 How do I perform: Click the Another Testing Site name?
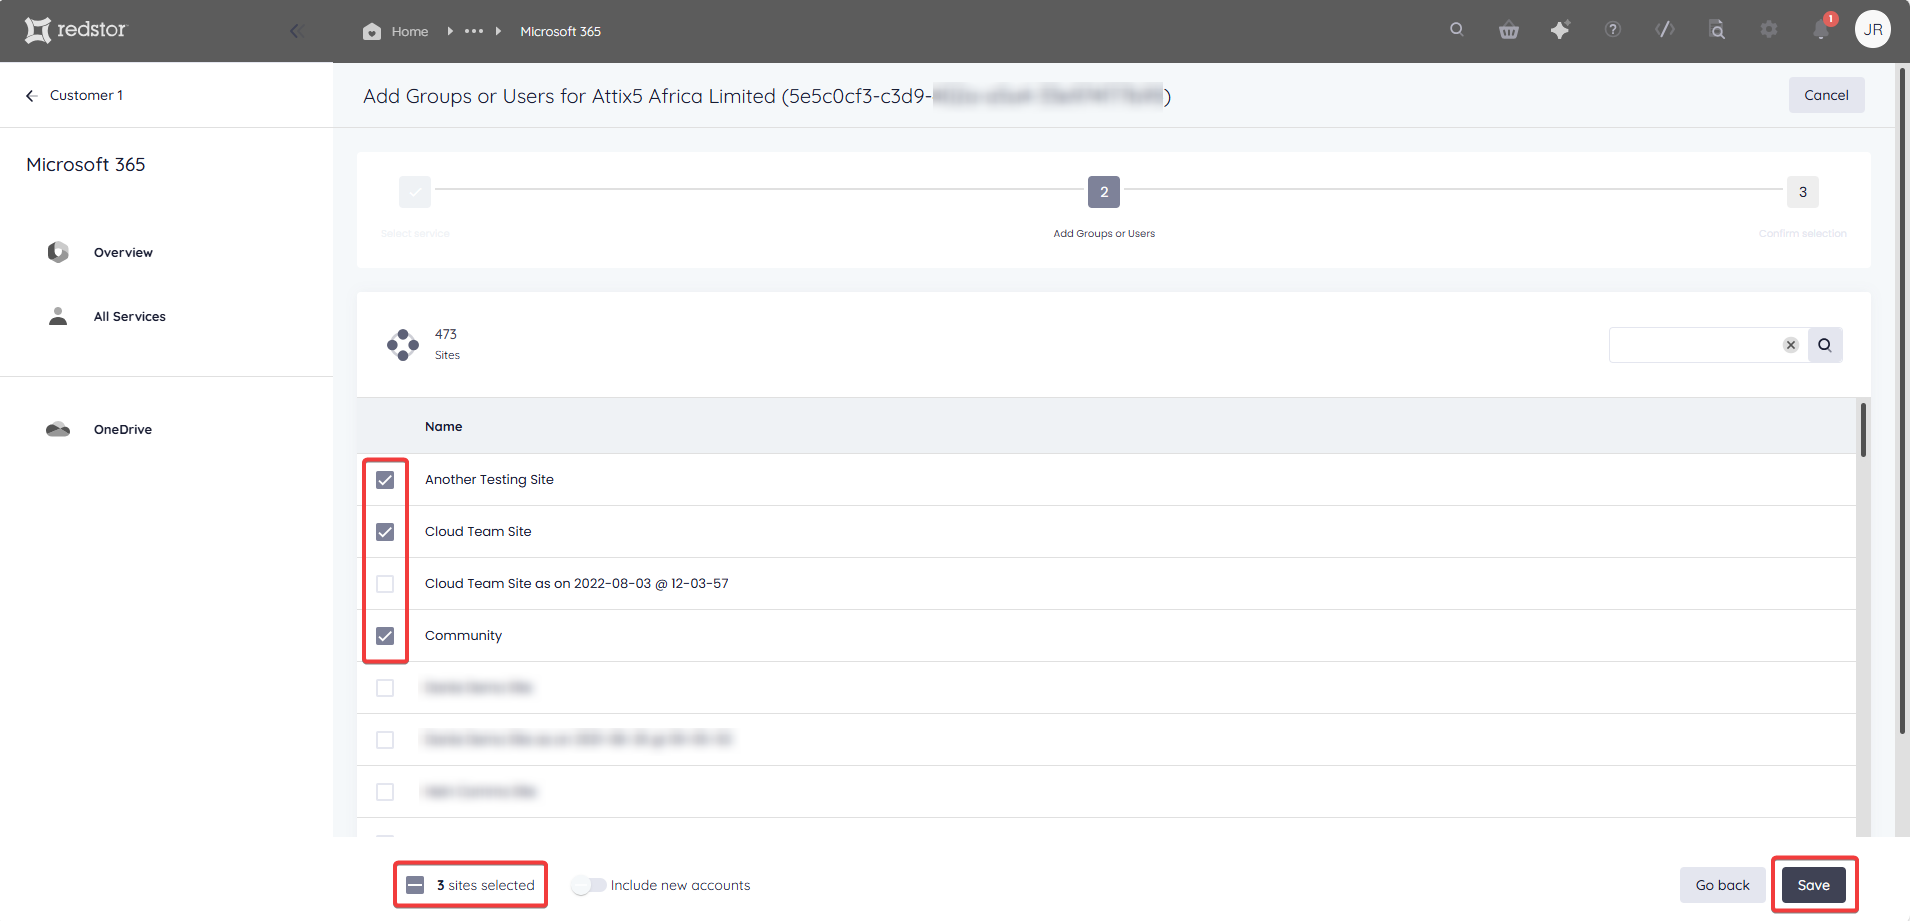coord(489,480)
